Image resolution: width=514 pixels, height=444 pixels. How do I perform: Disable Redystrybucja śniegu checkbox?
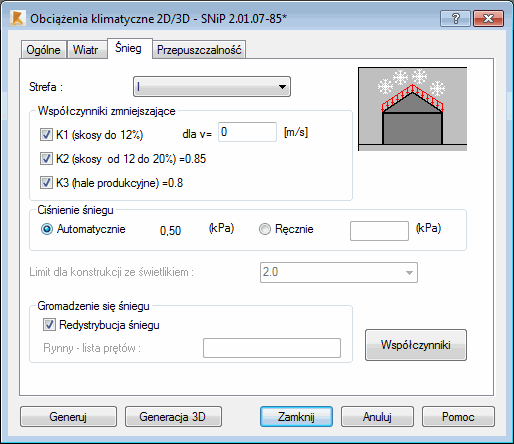(x=49, y=325)
